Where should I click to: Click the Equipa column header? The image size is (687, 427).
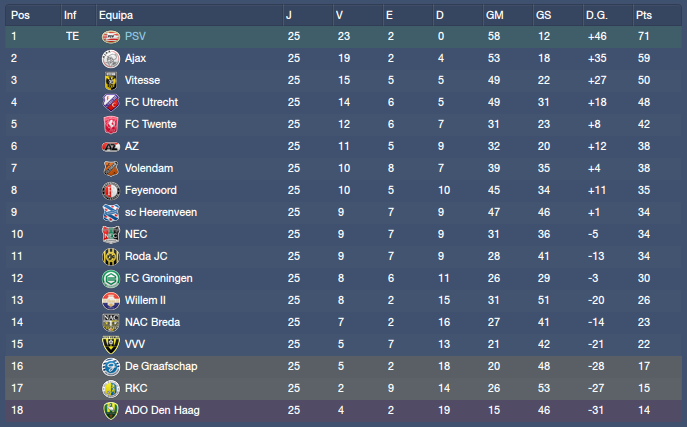pos(116,15)
